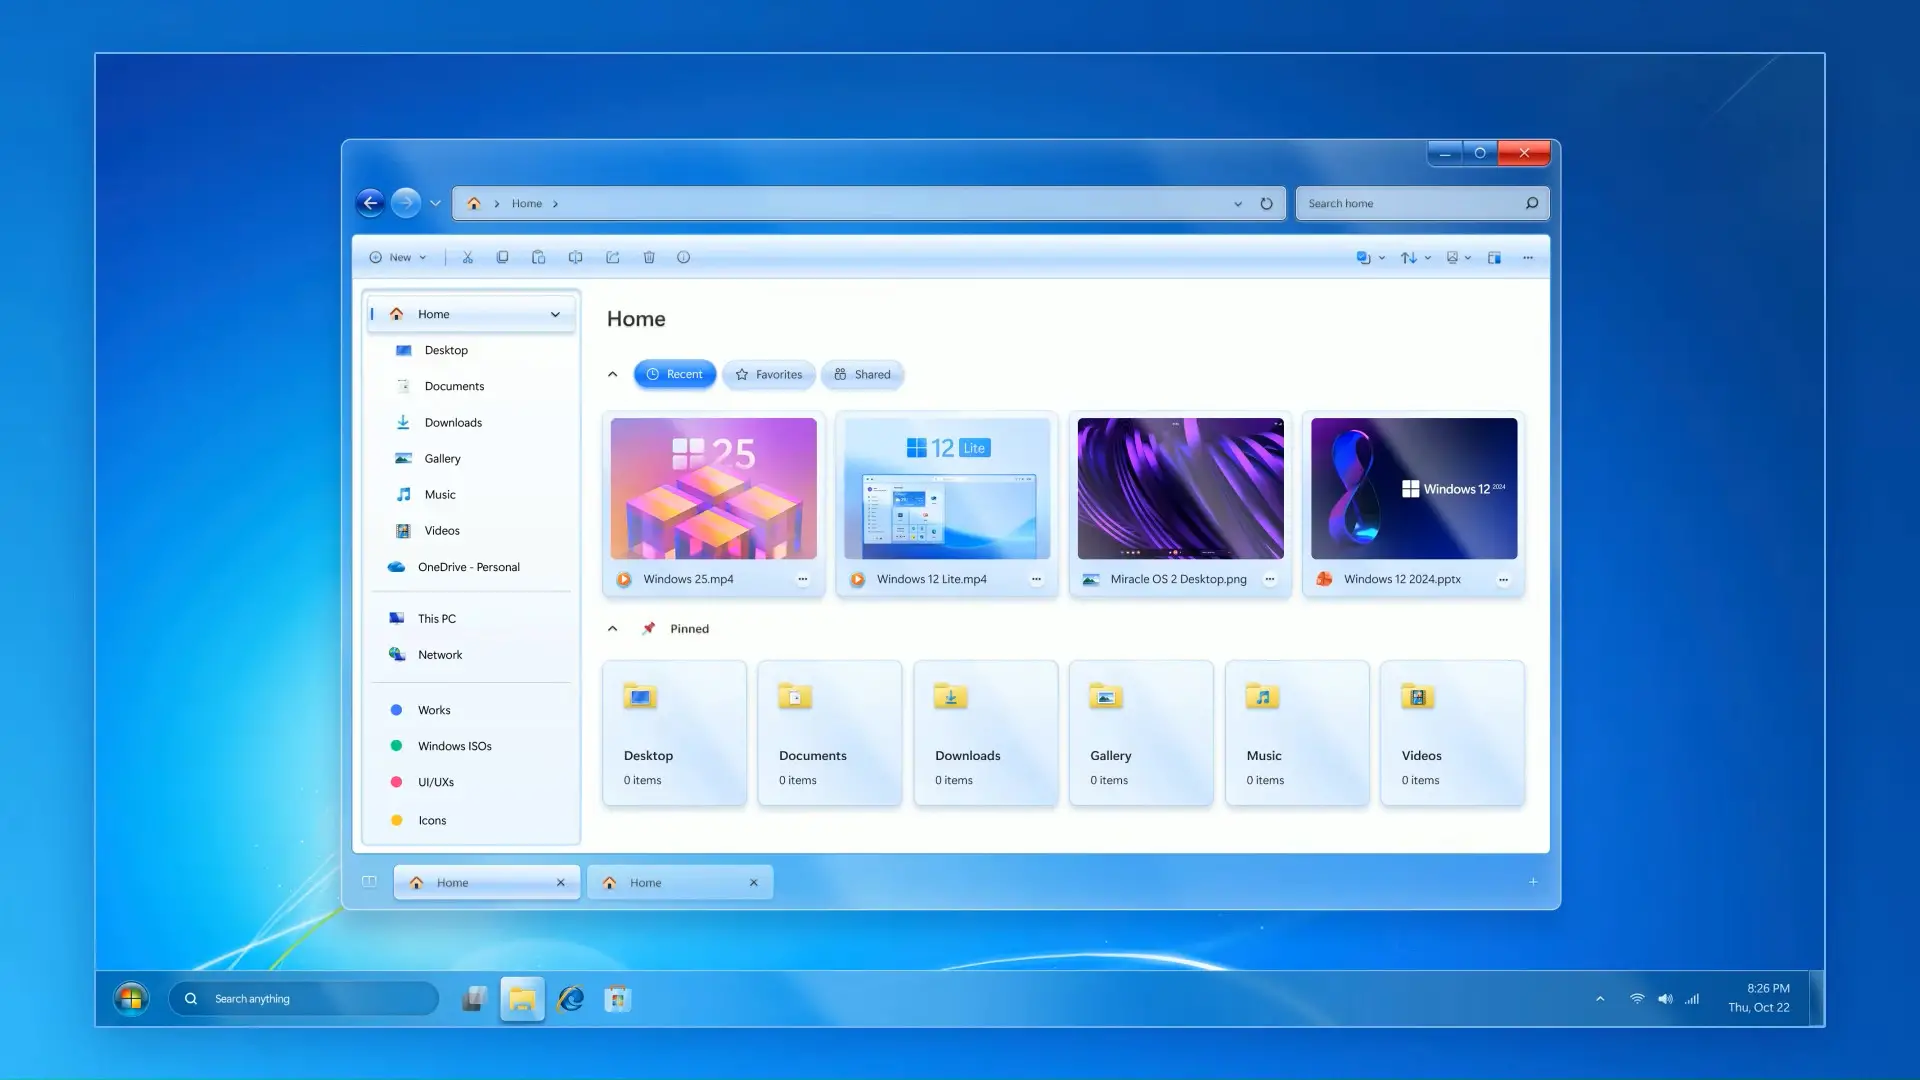Open the Properties info icon

683,257
